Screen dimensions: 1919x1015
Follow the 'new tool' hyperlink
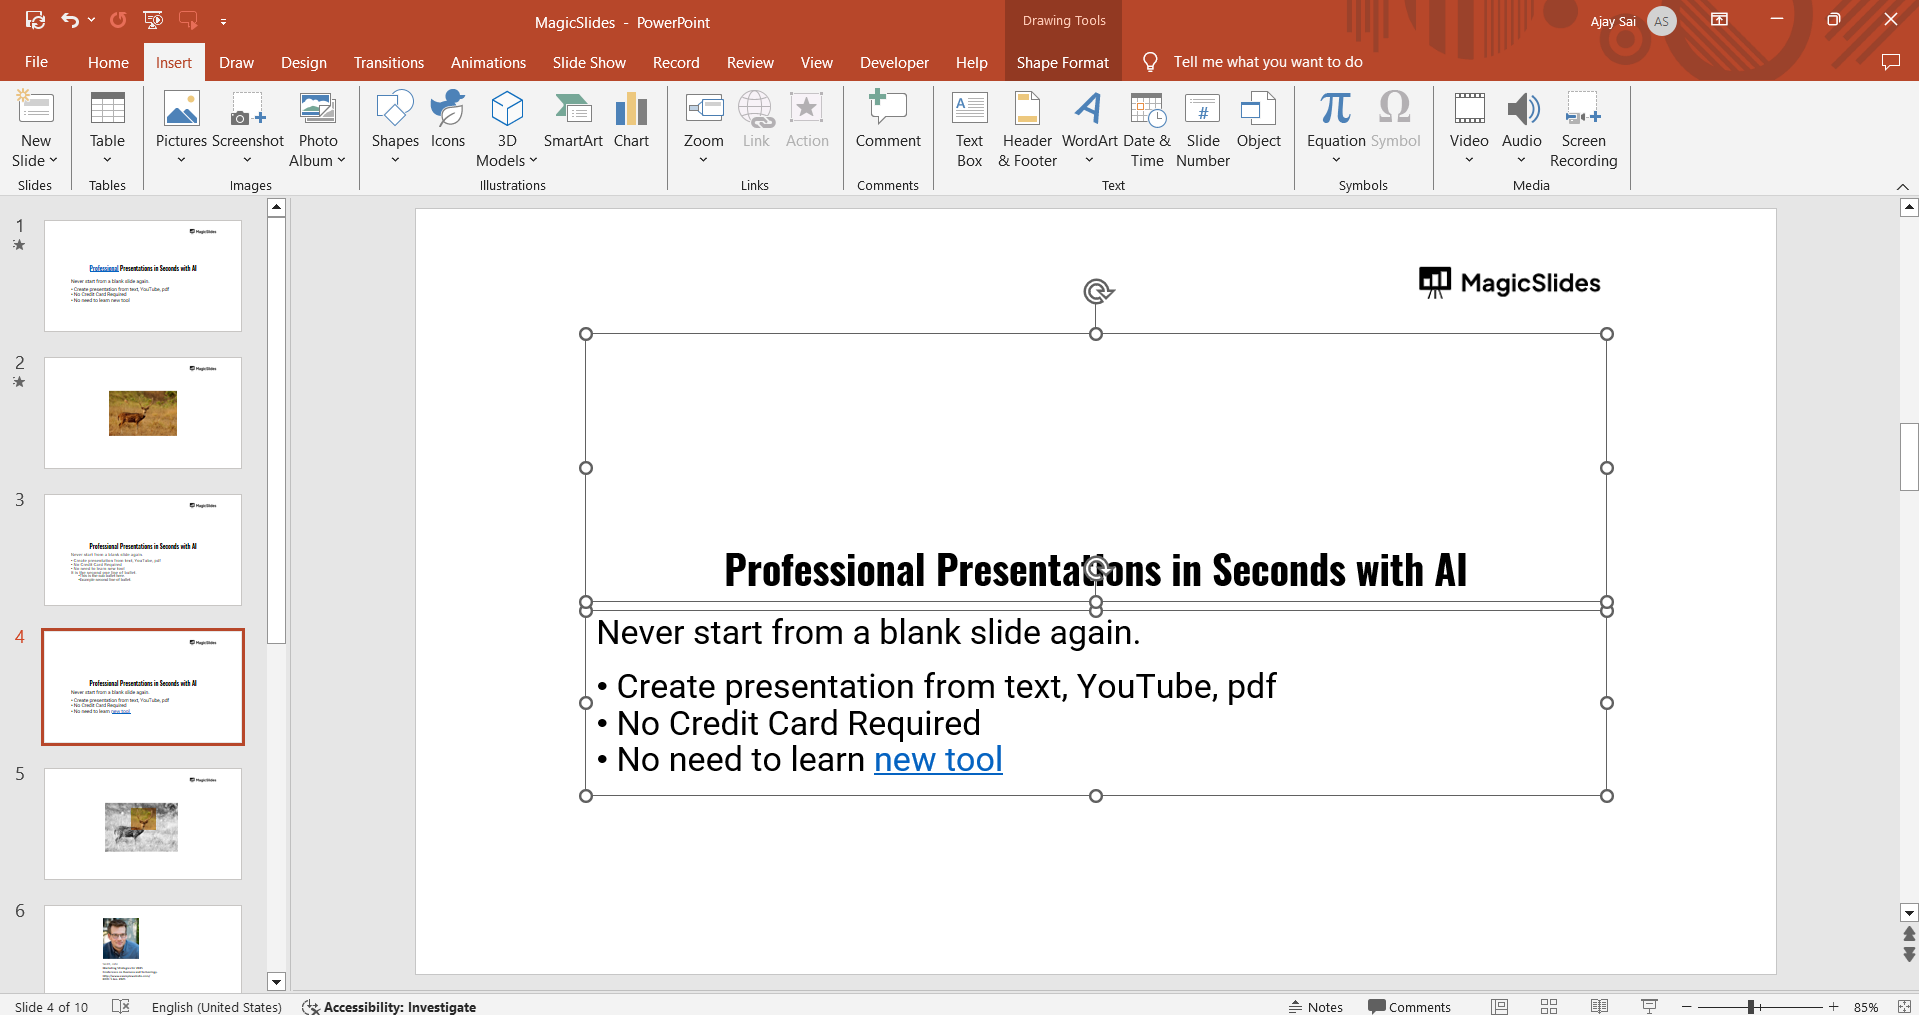(938, 760)
